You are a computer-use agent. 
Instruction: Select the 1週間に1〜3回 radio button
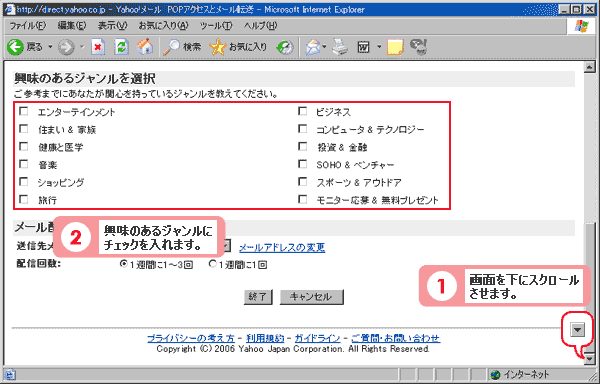tap(124, 264)
